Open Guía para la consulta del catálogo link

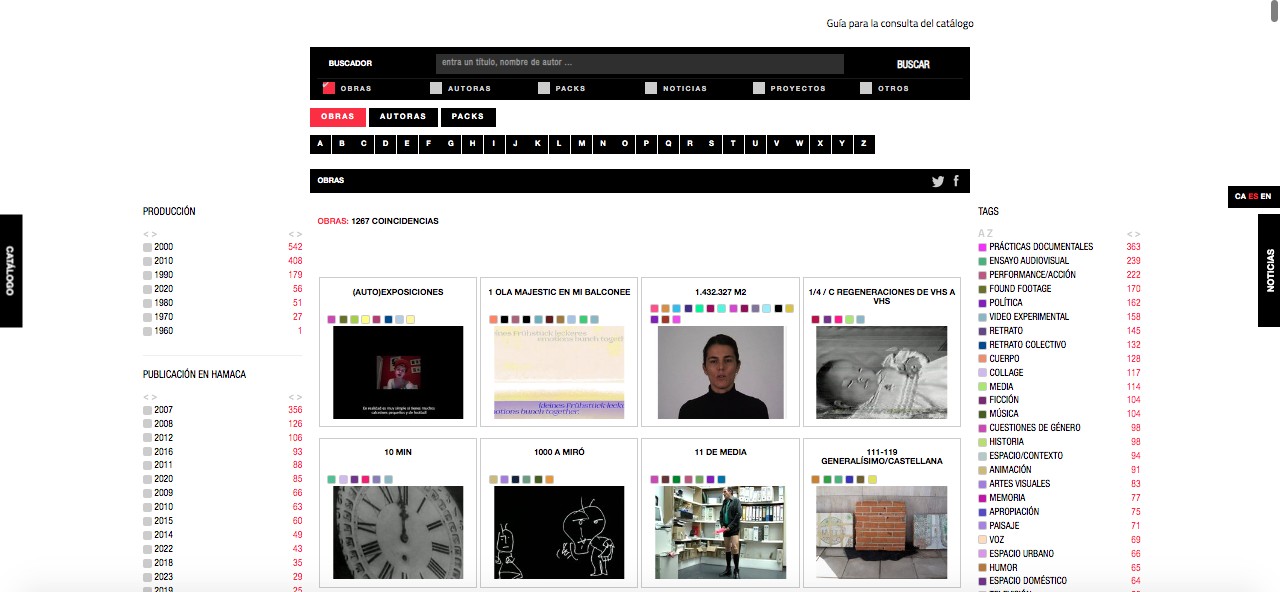click(899, 23)
